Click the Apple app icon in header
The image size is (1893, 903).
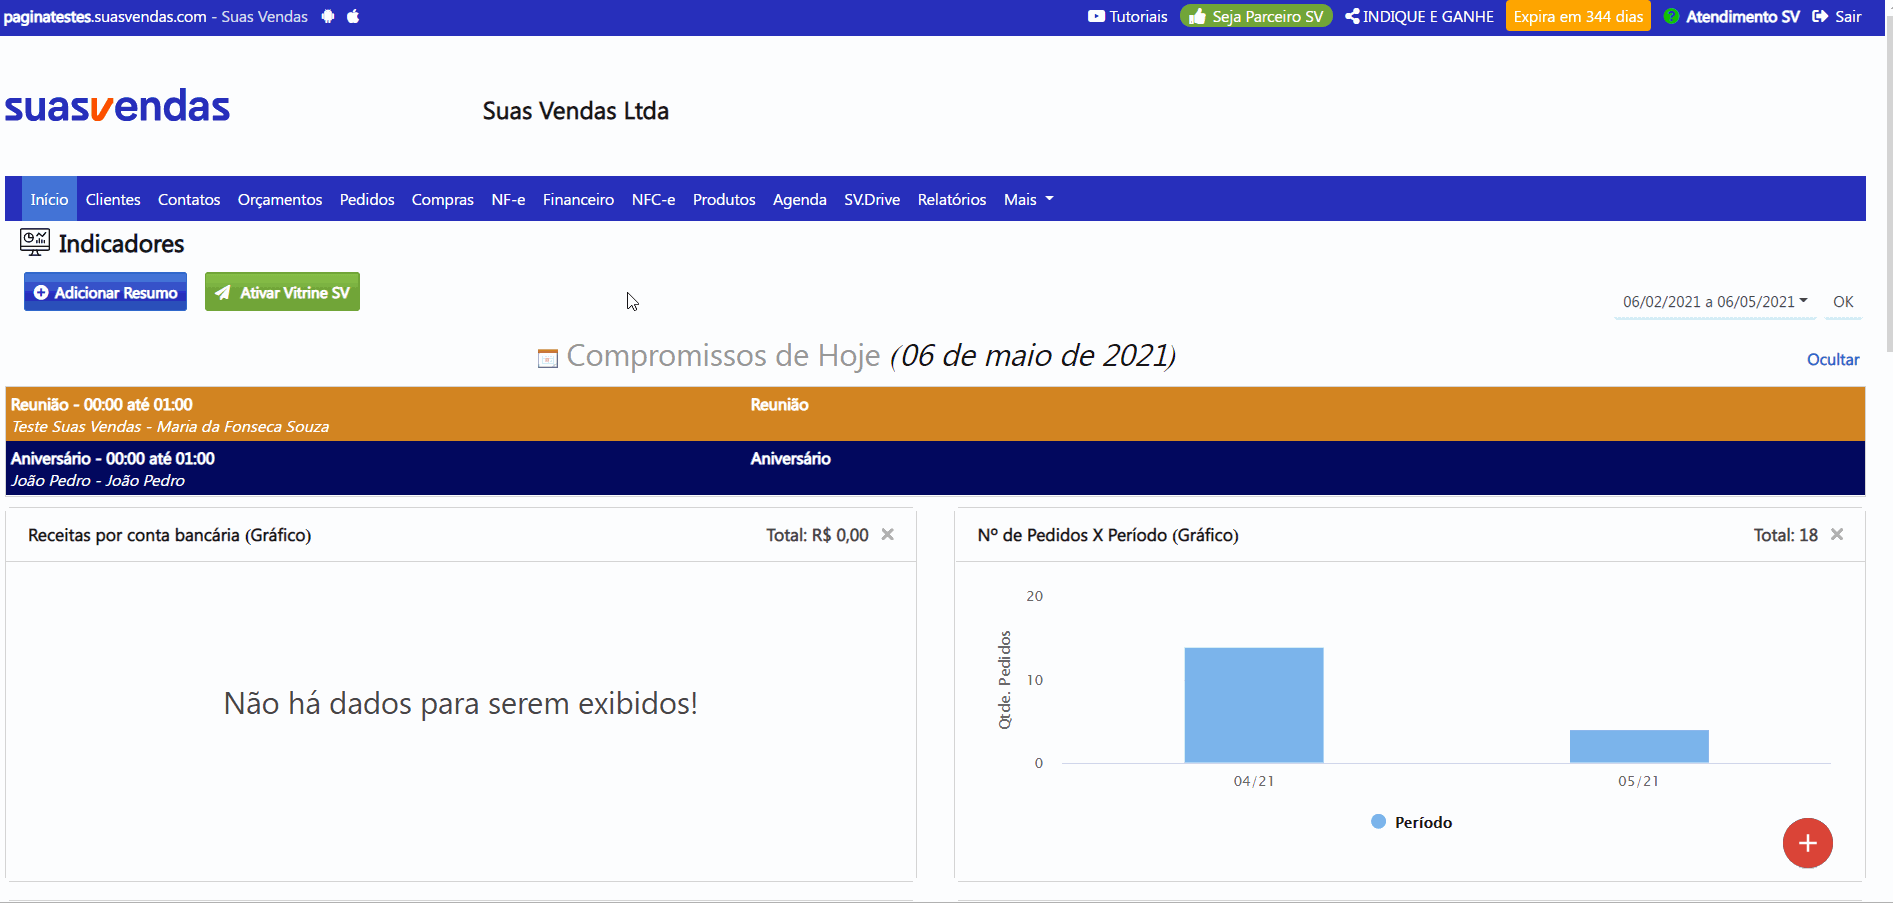353,16
